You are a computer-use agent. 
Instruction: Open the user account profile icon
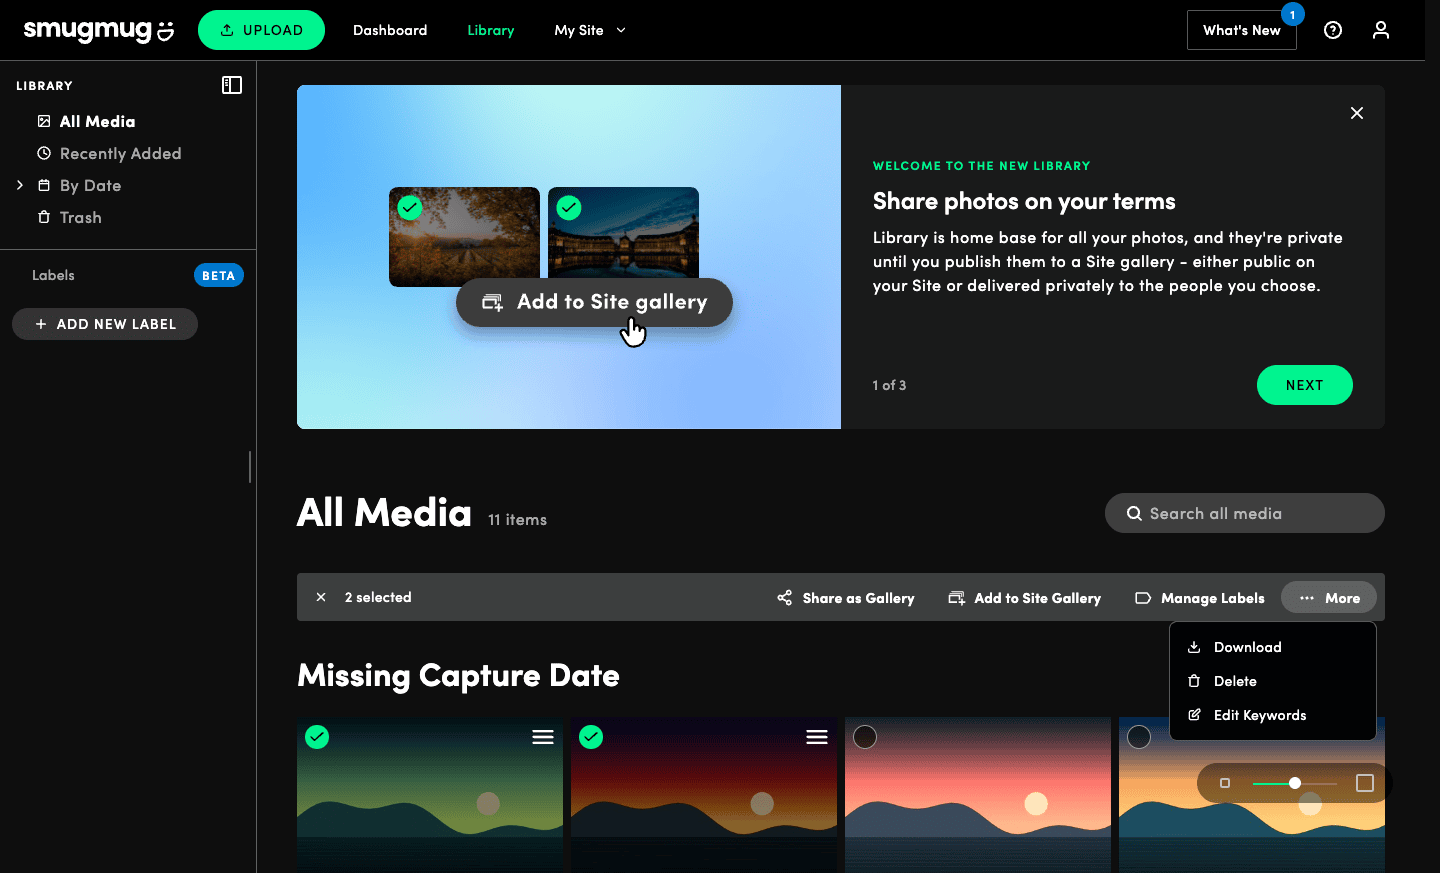(1381, 30)
